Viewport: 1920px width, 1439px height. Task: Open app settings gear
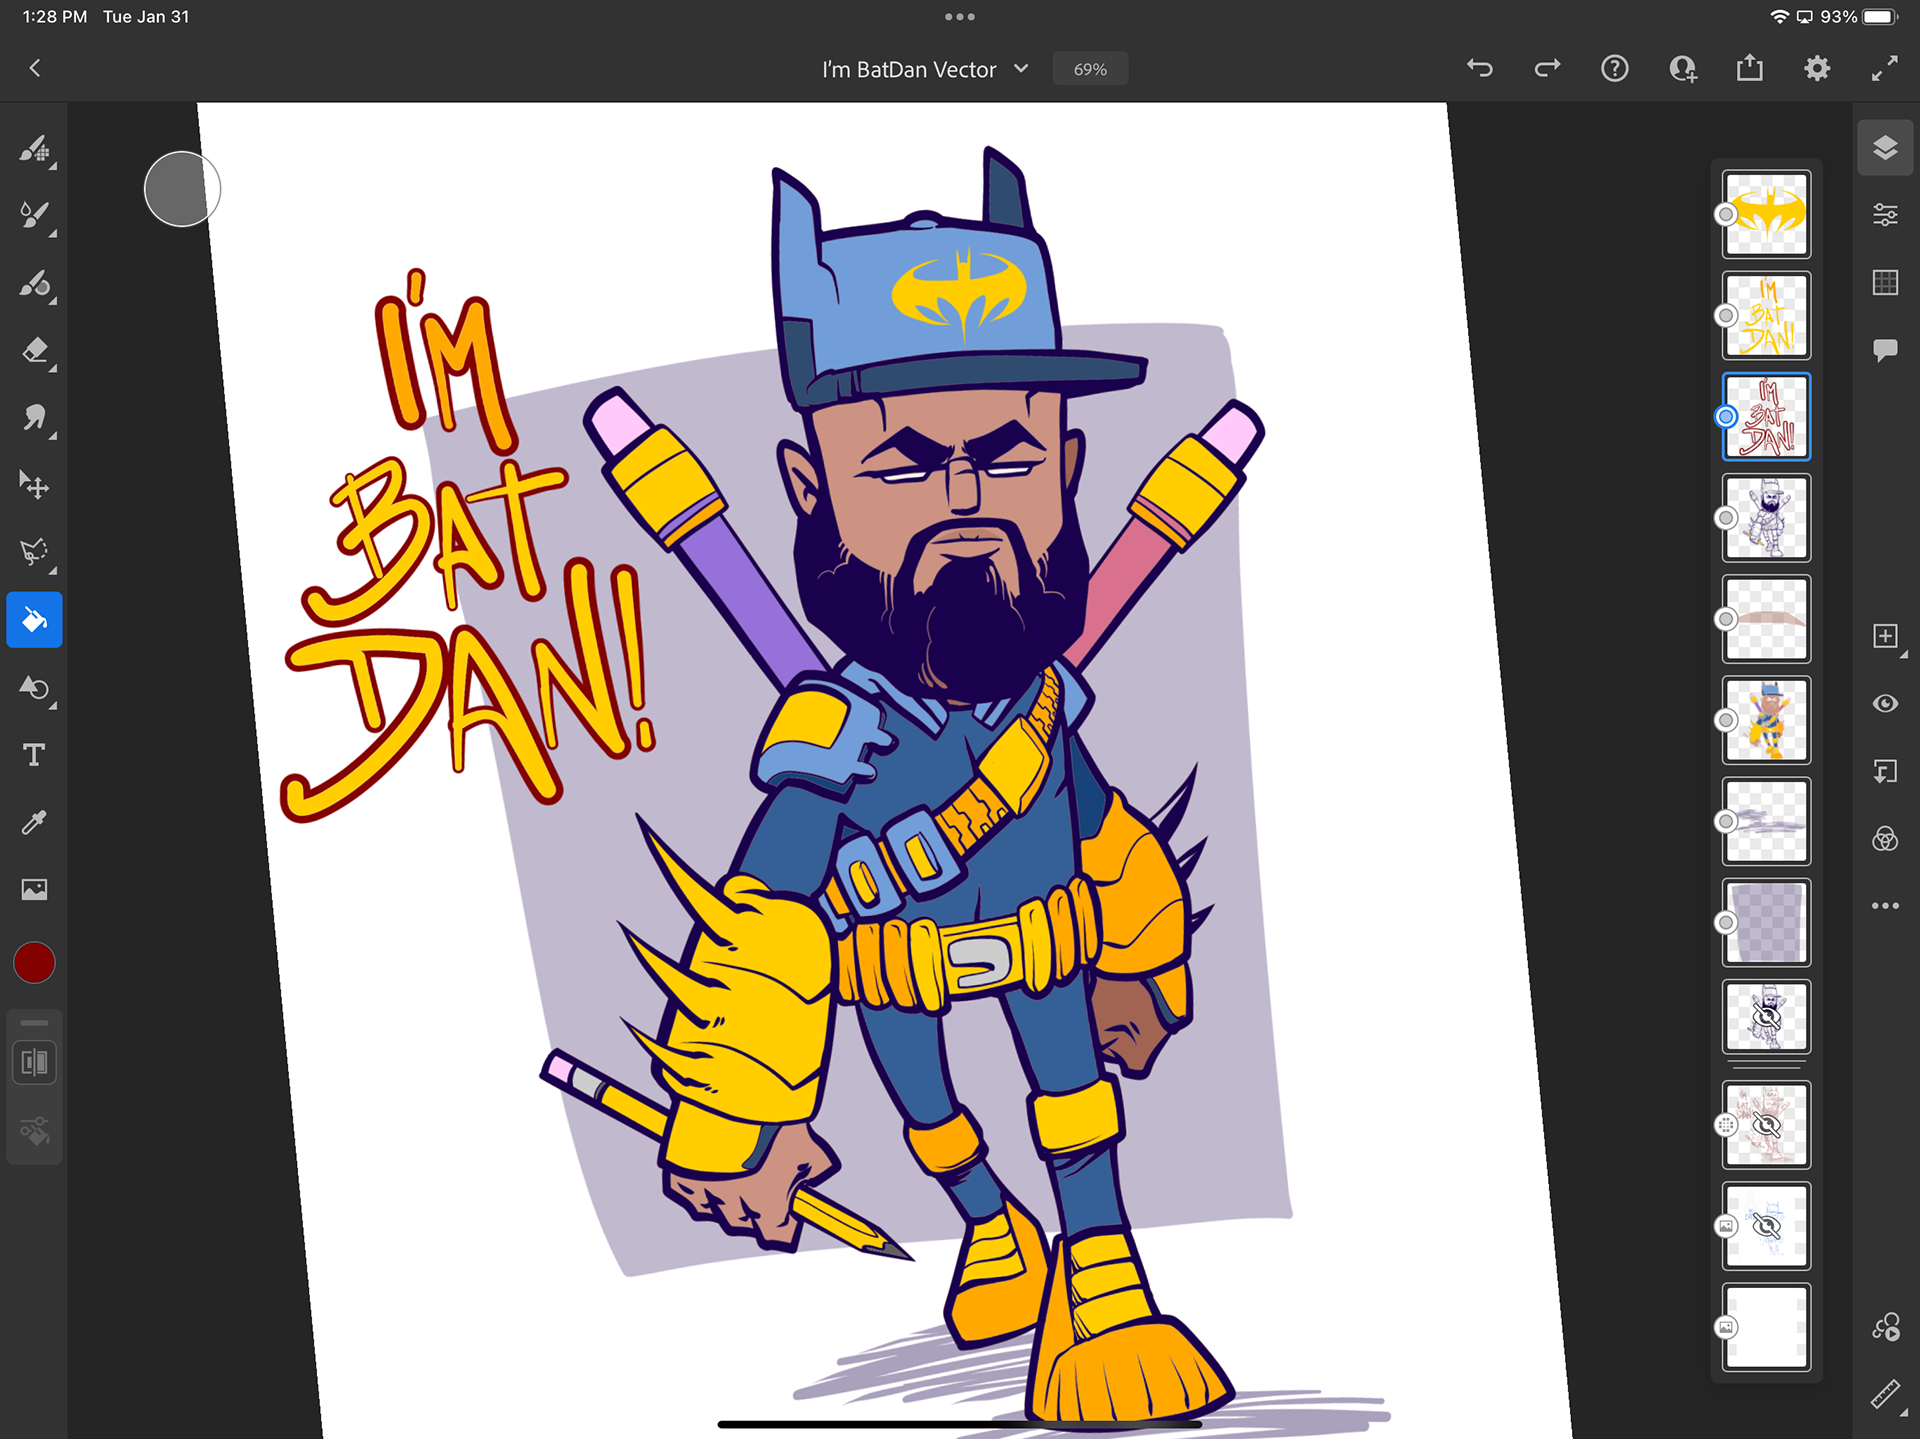click(x=1817, y=68)
